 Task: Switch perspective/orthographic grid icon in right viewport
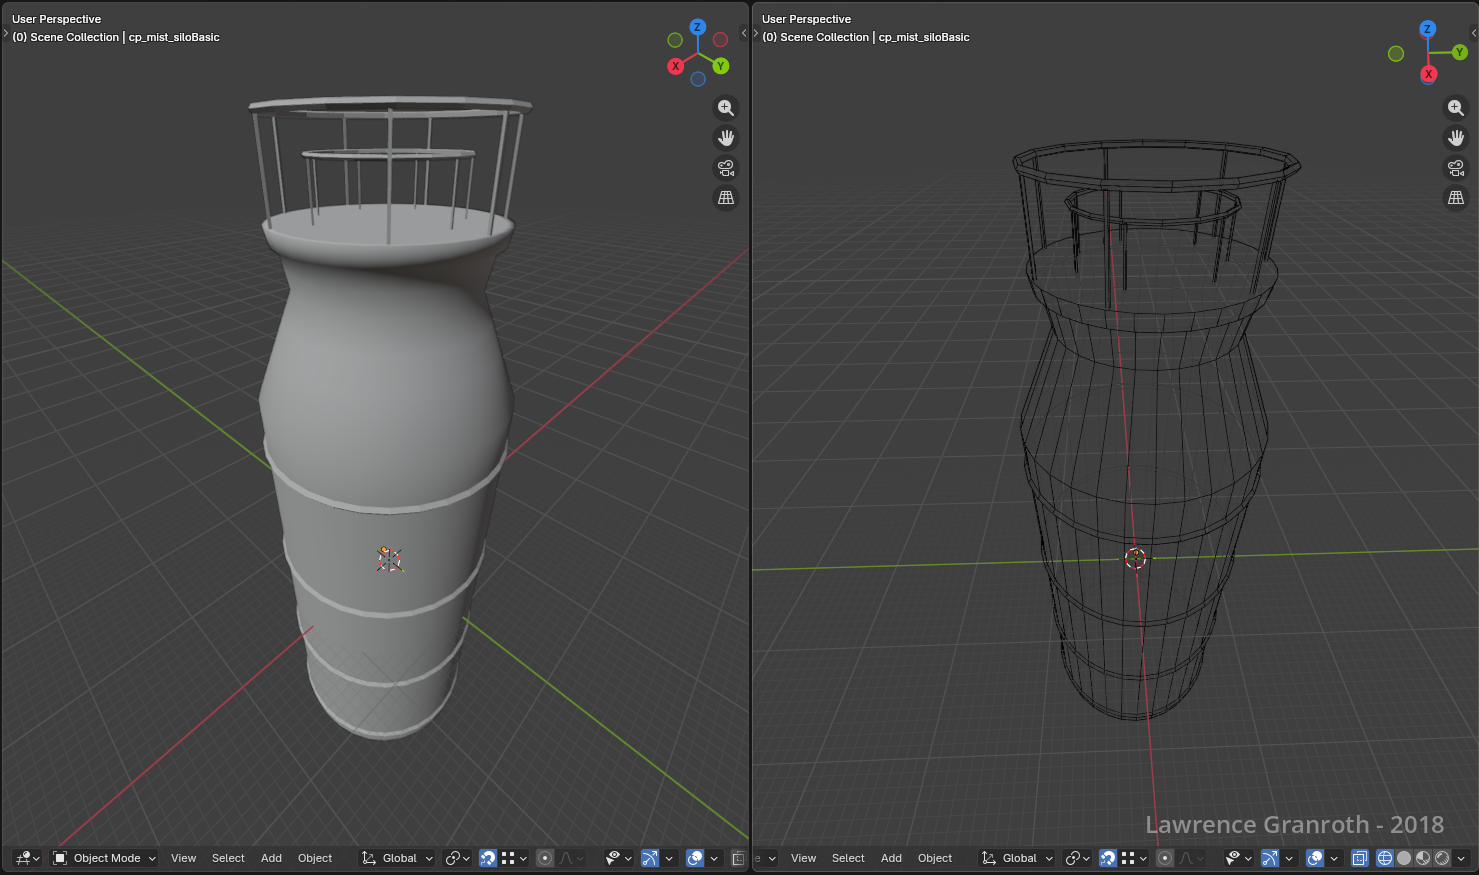(1456, 198)
